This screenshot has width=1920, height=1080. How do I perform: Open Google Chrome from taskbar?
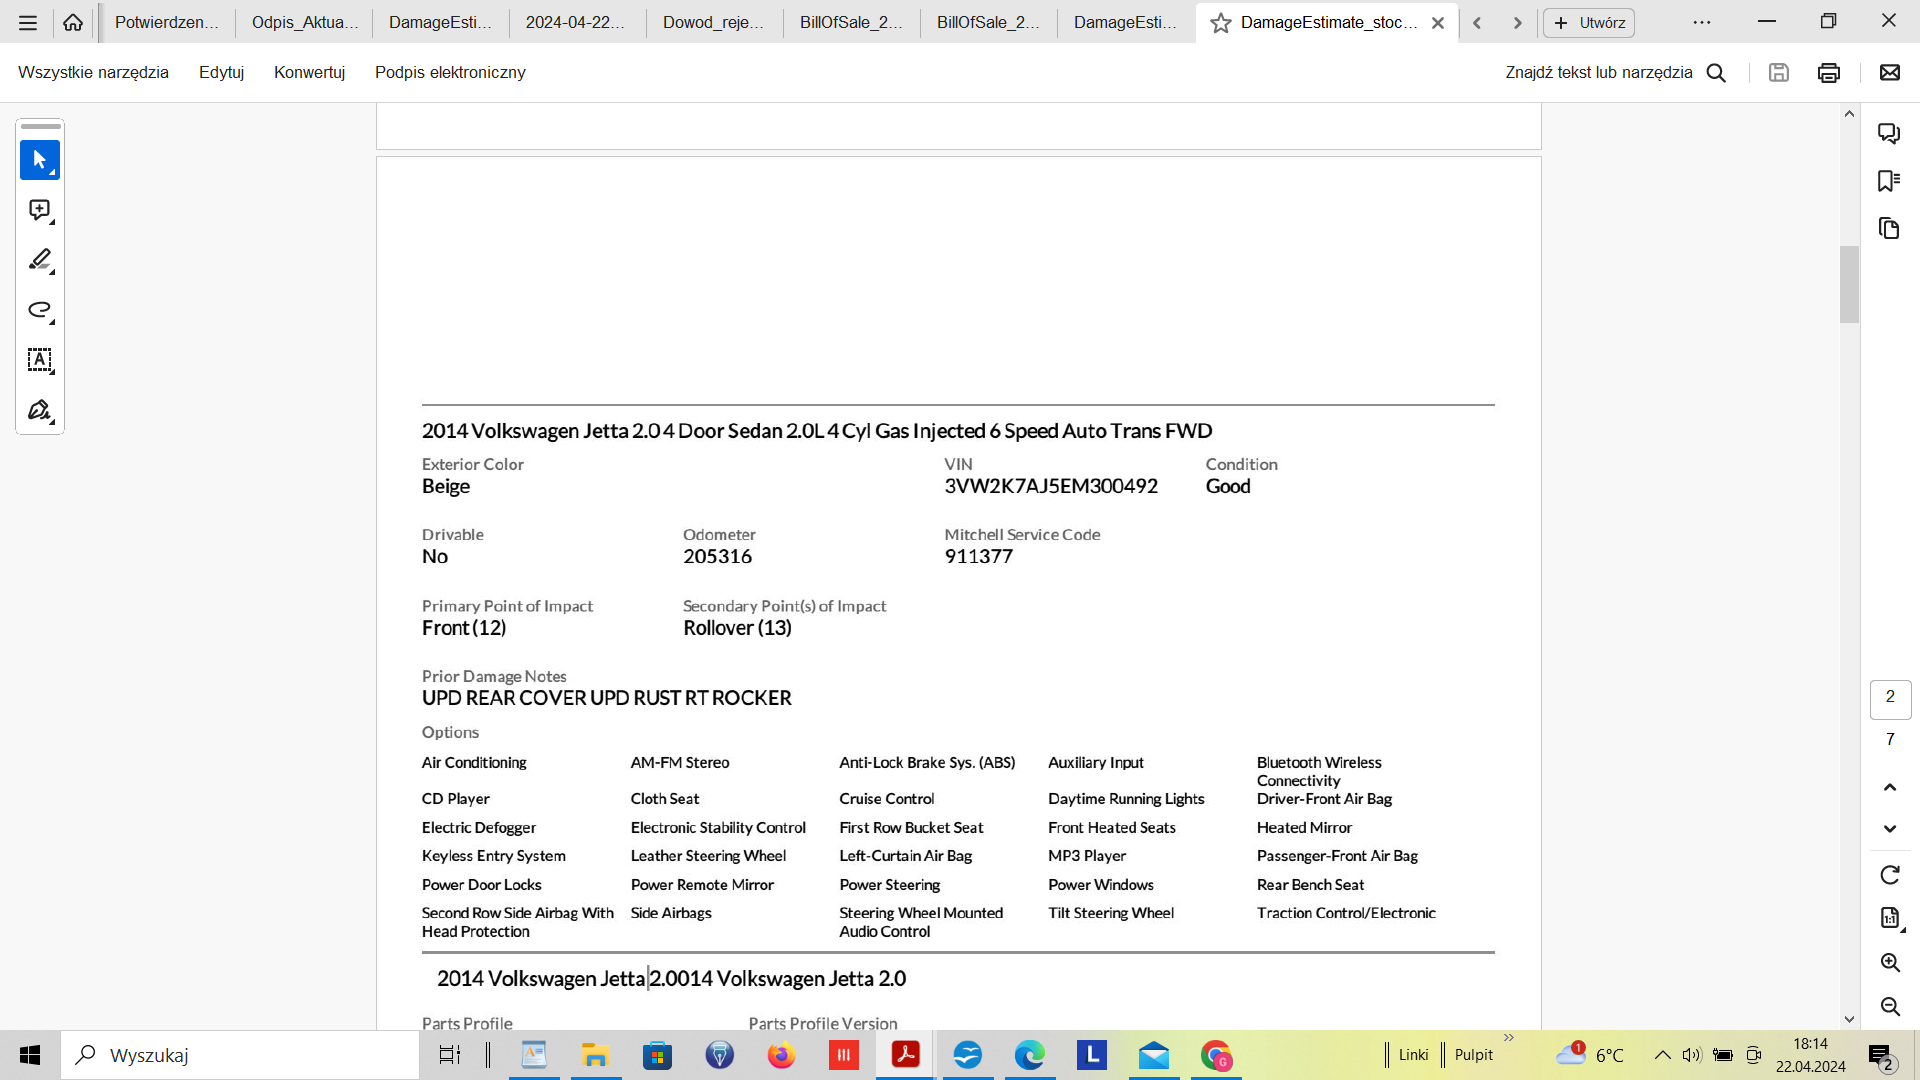(x=1215, y=1055)
